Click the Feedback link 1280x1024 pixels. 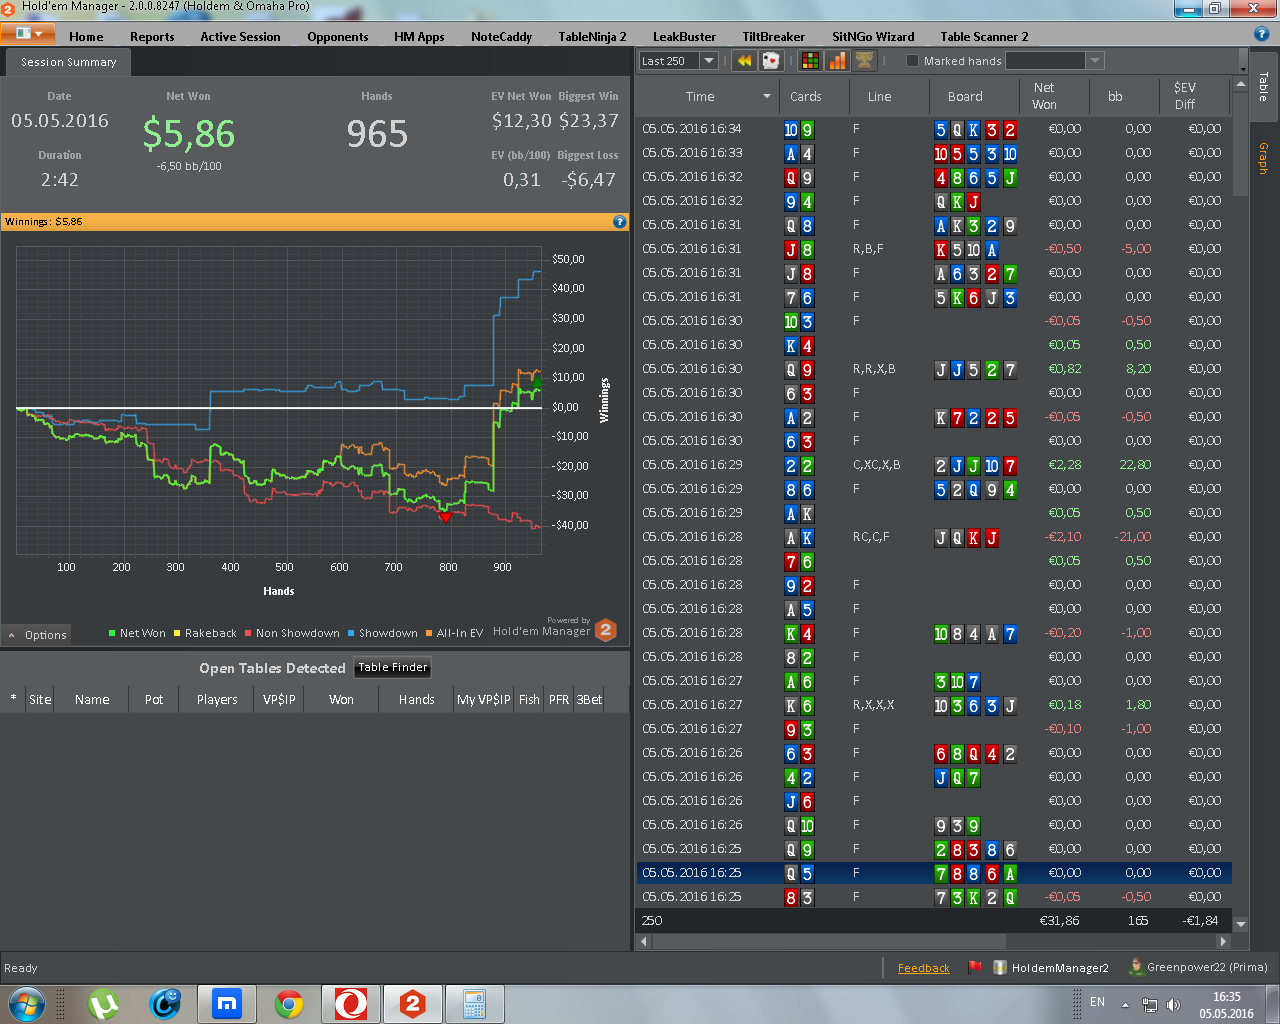[x=923, y=968]
